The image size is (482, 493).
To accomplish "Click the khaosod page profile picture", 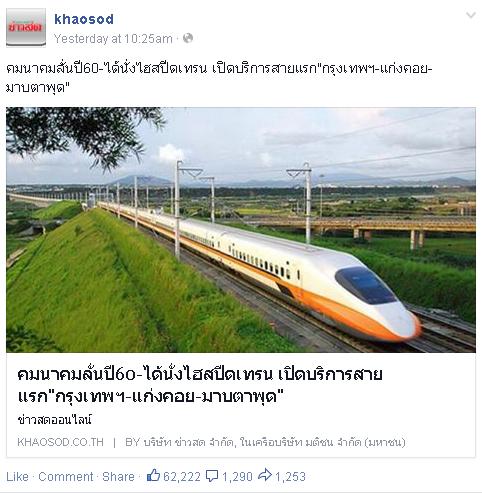I will [x=26, y=27].
